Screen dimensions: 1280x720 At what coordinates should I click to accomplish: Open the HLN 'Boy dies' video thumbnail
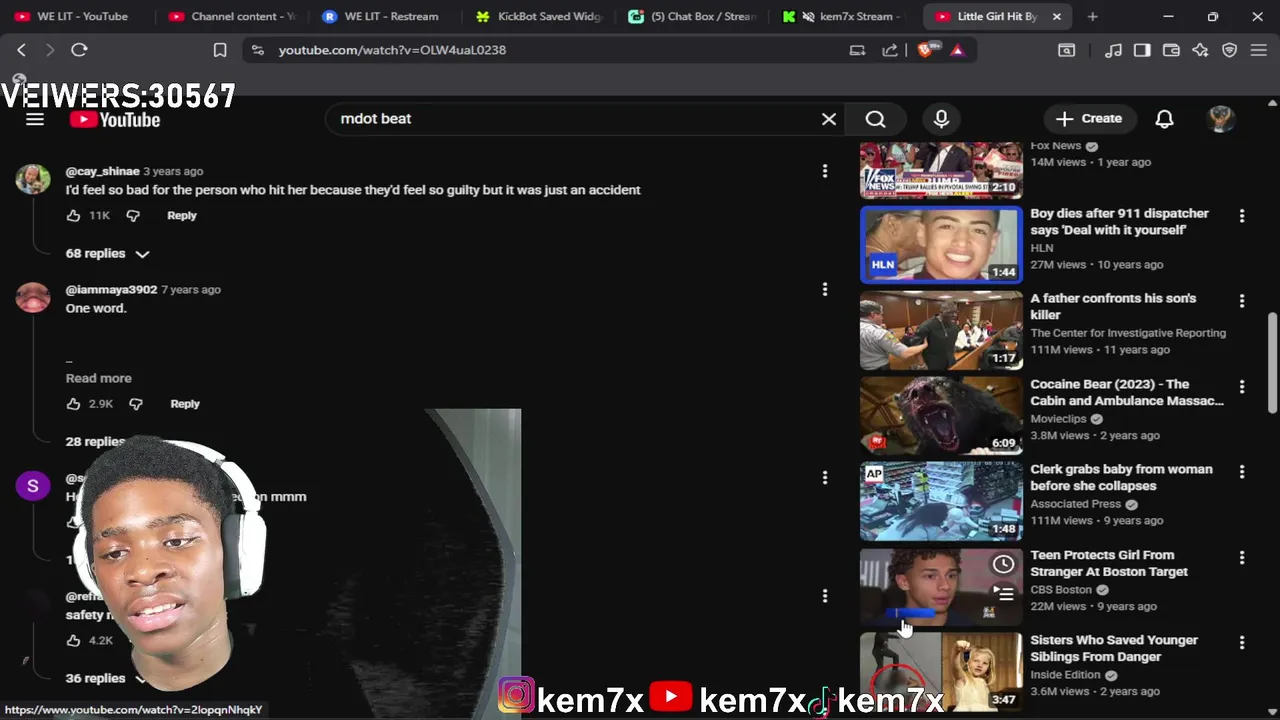(x=941, y=245)
